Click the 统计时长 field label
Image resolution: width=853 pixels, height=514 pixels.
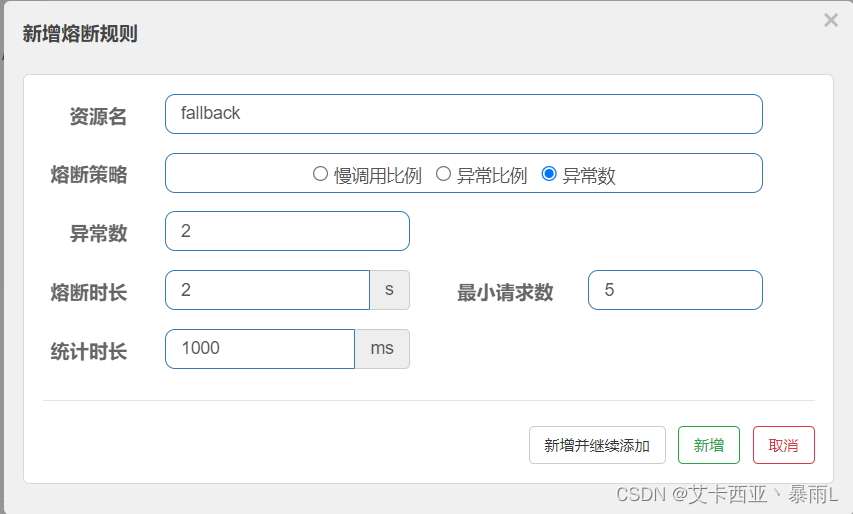89,351
